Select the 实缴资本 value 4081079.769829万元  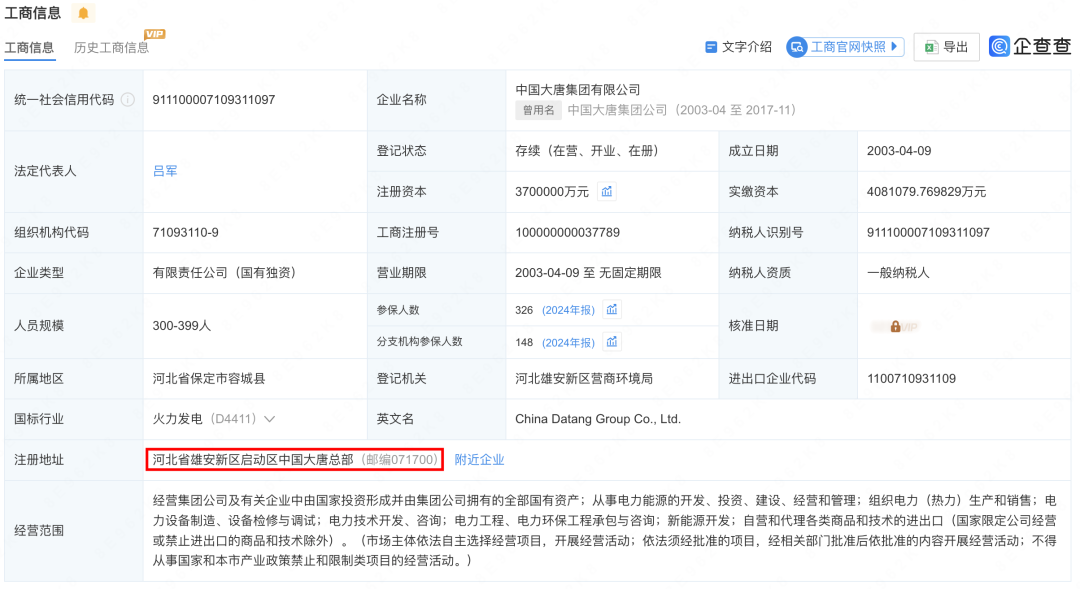[x=926, y=192]
